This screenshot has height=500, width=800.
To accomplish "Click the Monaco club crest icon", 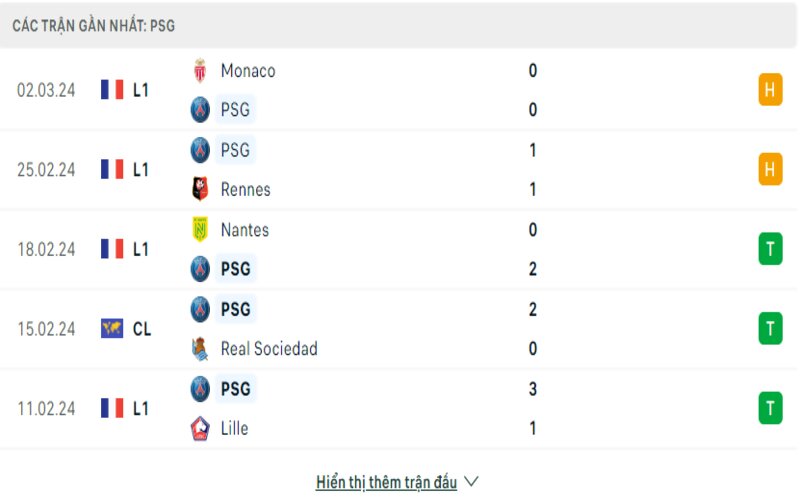I will (x=200, y=71).
